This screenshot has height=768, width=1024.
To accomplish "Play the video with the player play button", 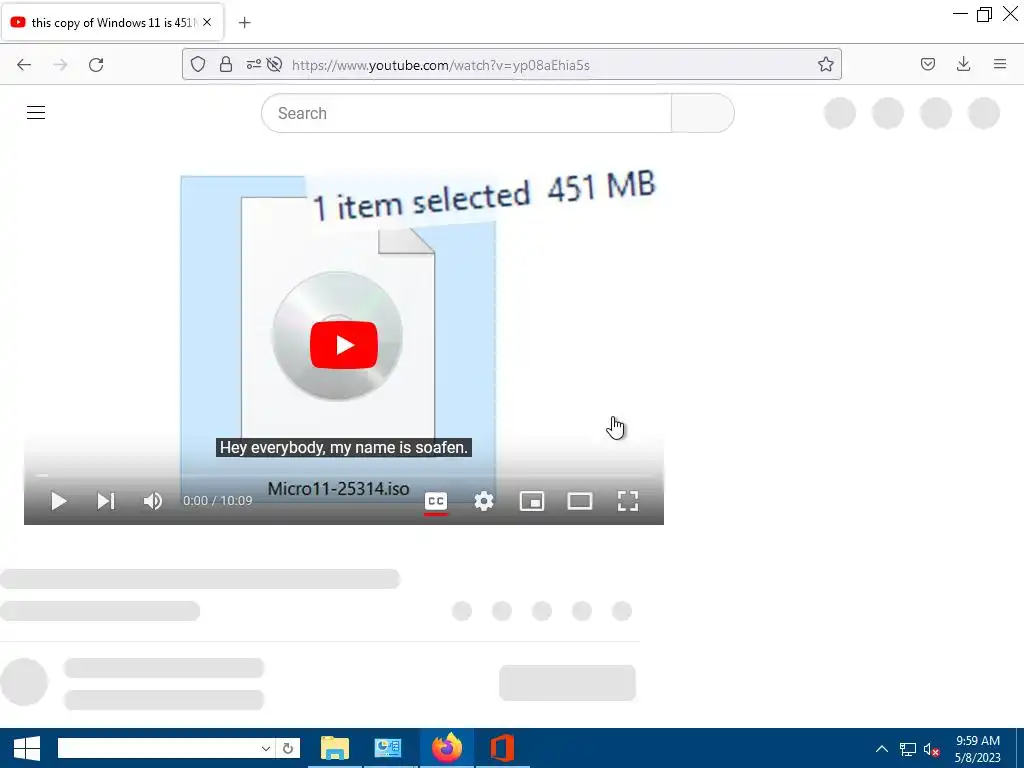I will coord(59,501).
